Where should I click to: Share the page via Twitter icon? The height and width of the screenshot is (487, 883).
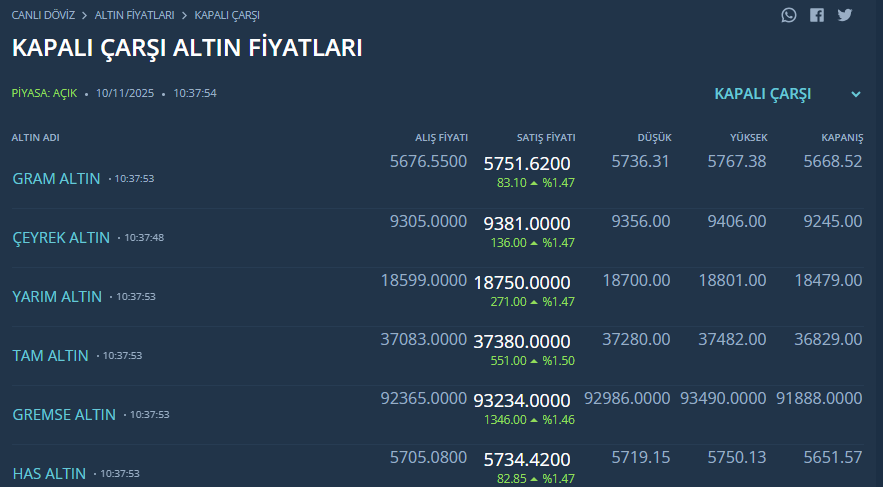point(845,15)
